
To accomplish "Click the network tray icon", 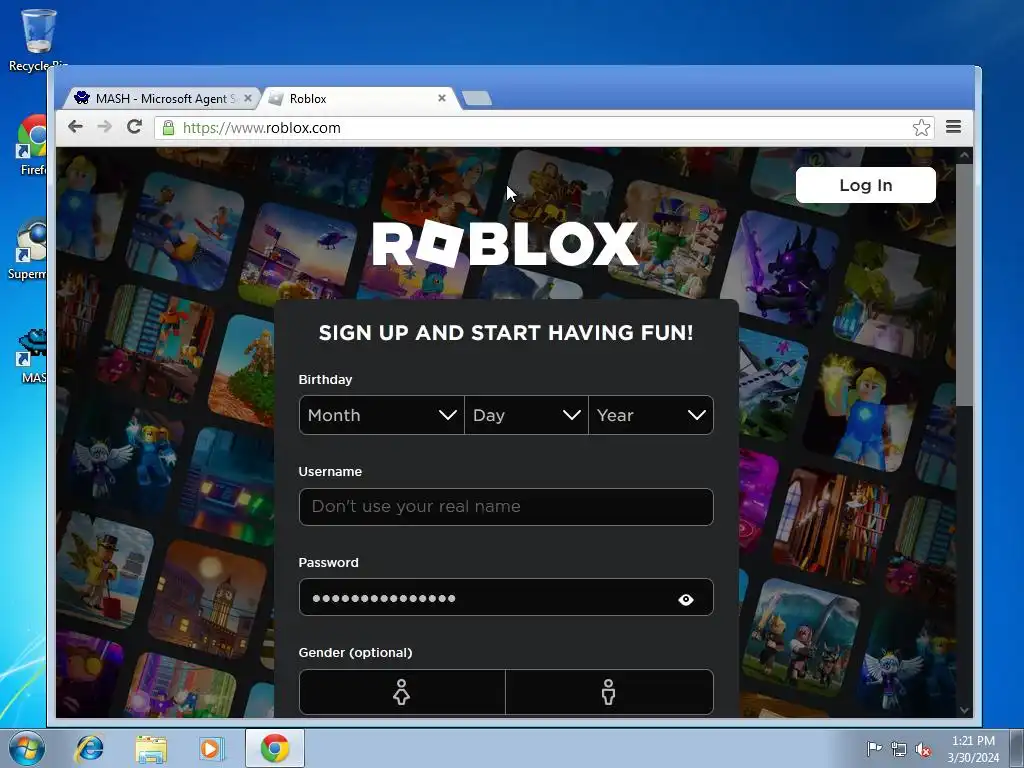I will (899, 749).
